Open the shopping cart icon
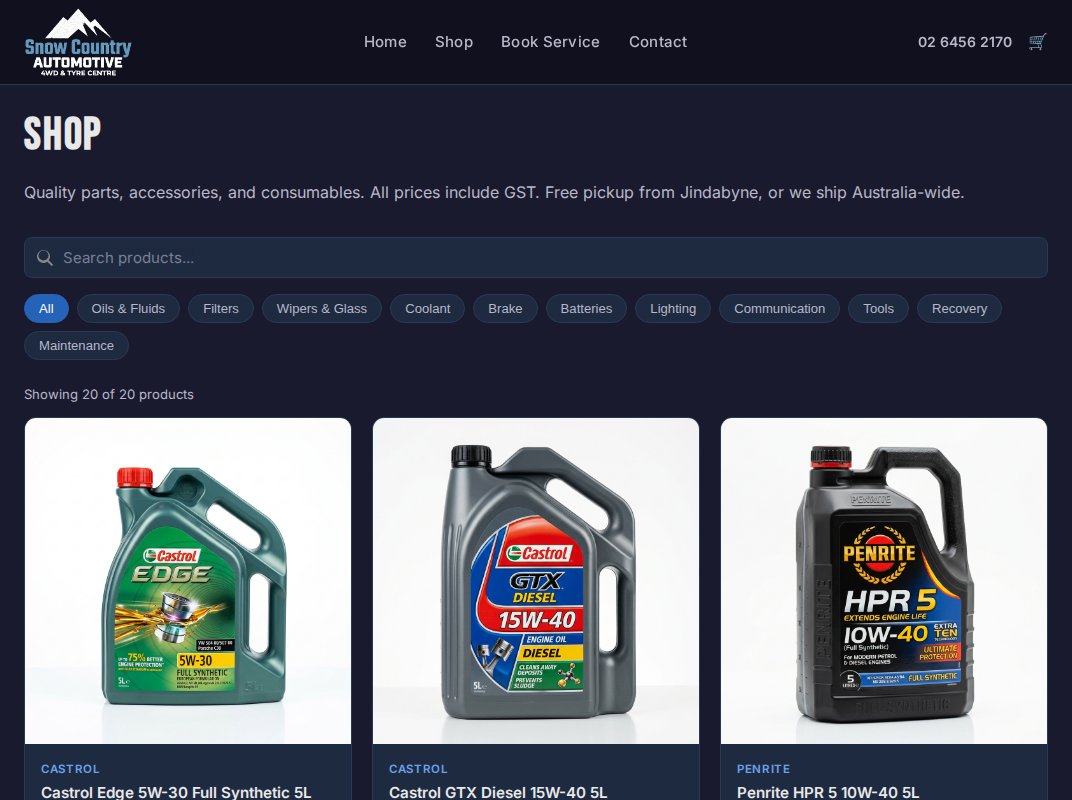This screenshot has height=800, width=1072. [x=1037, y=42]
